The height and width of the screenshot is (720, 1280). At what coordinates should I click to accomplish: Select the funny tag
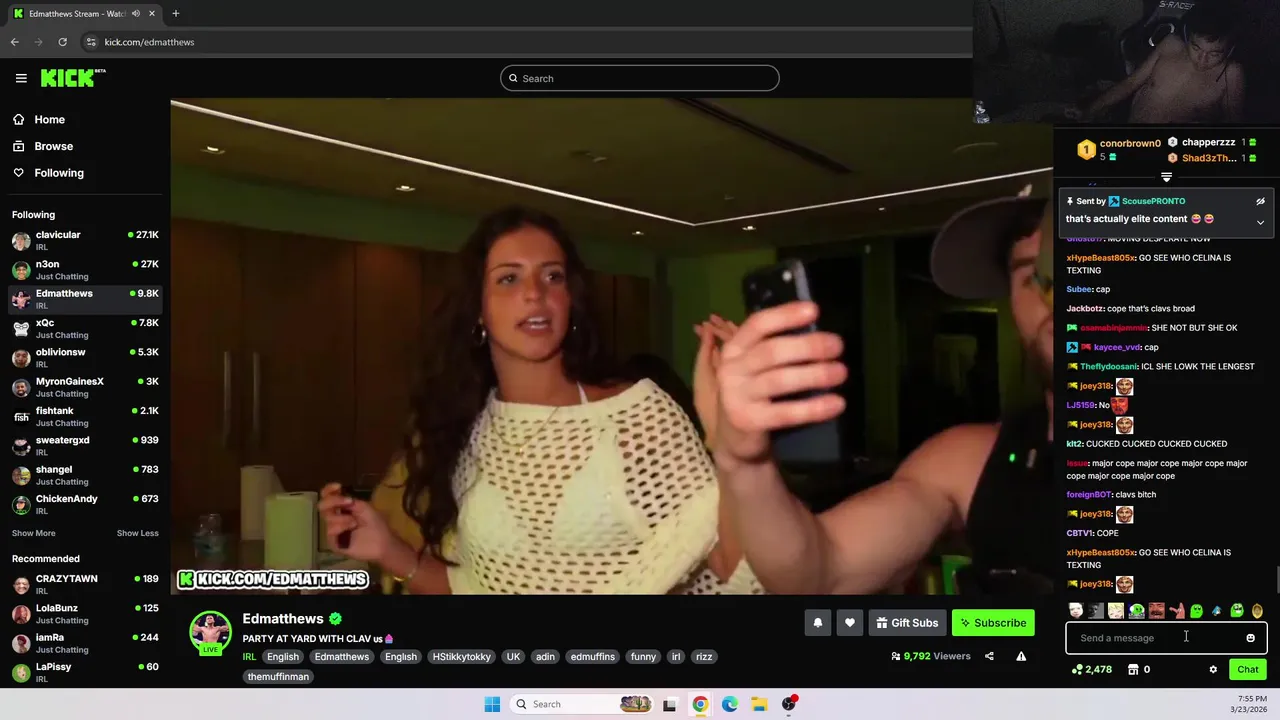coord(644,657)
